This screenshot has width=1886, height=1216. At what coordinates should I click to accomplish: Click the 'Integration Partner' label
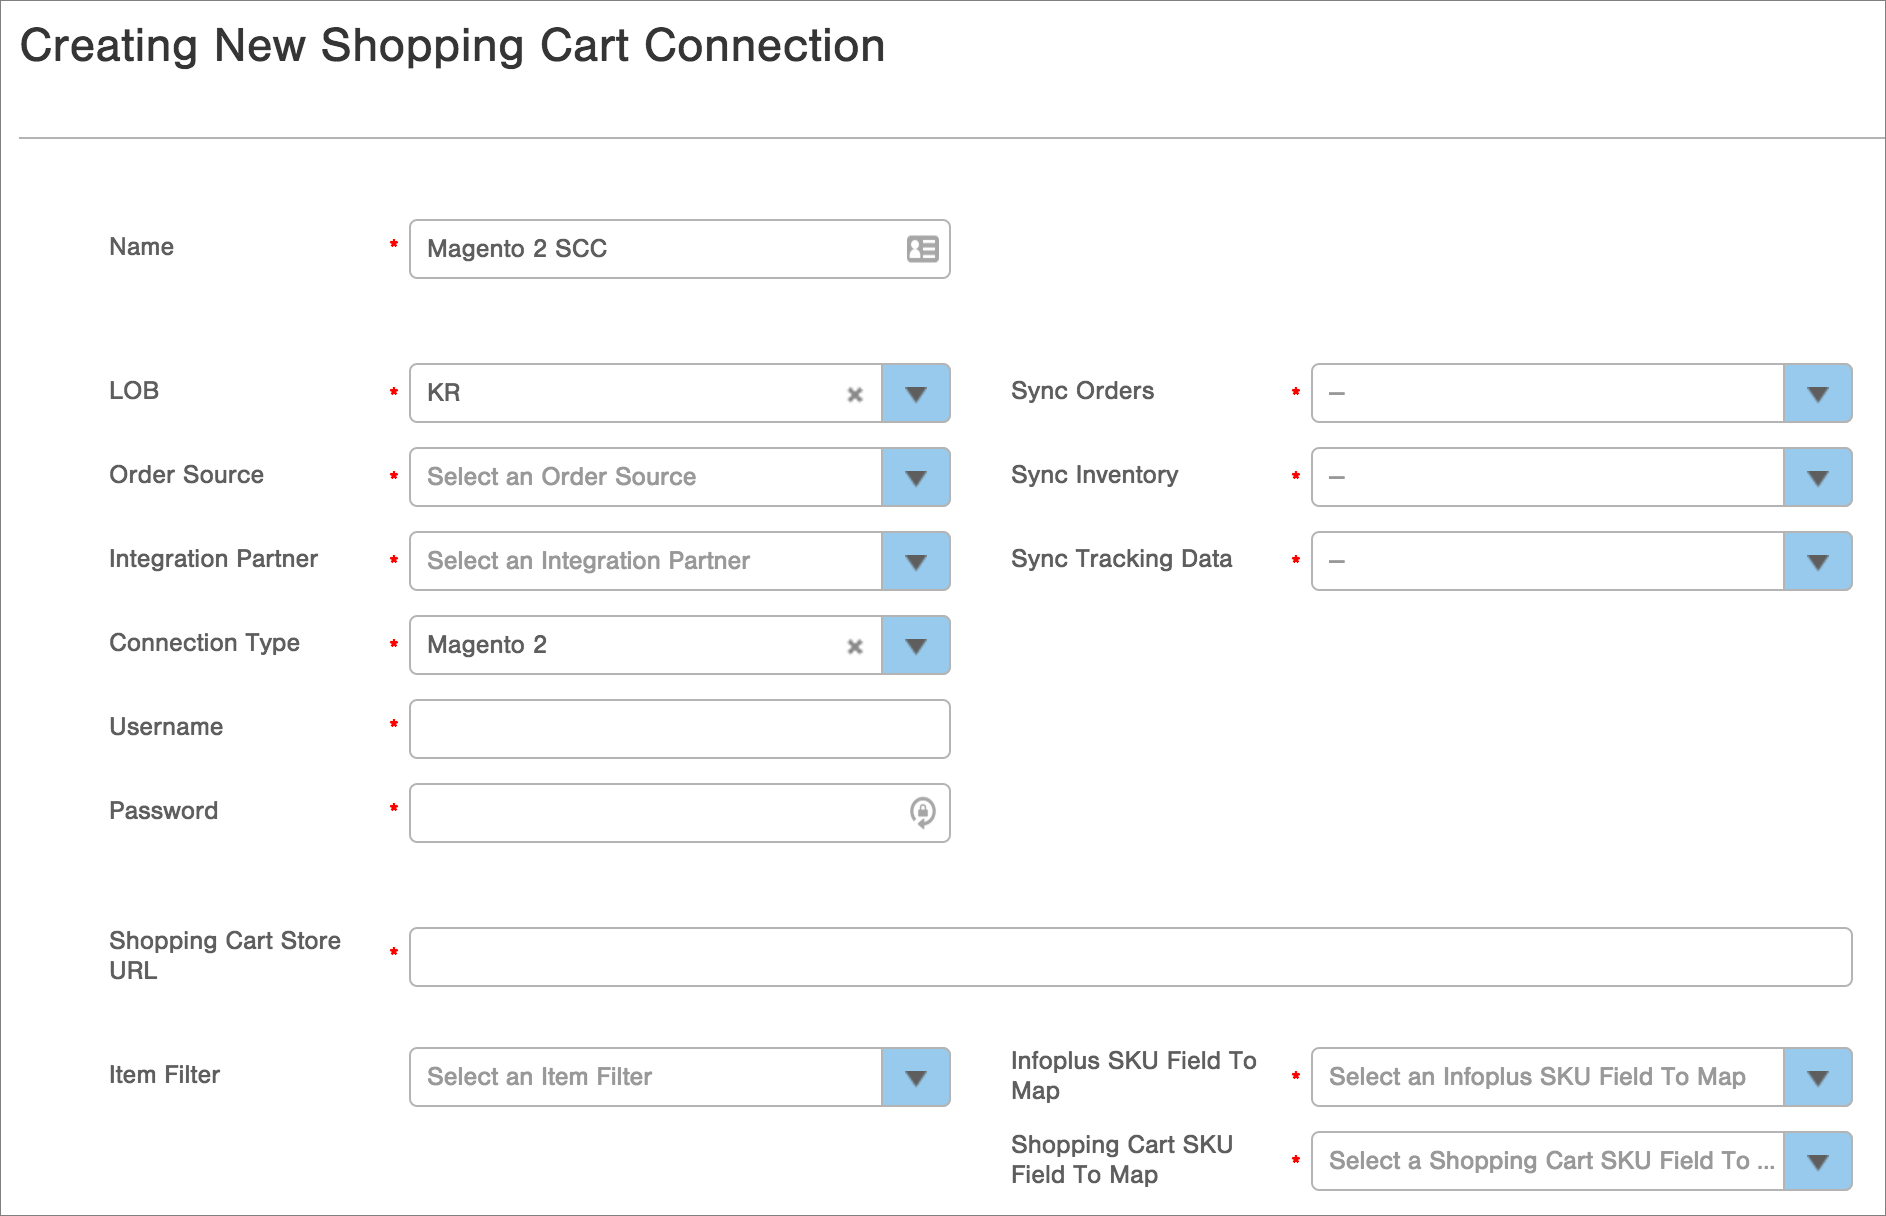[213, 559]
